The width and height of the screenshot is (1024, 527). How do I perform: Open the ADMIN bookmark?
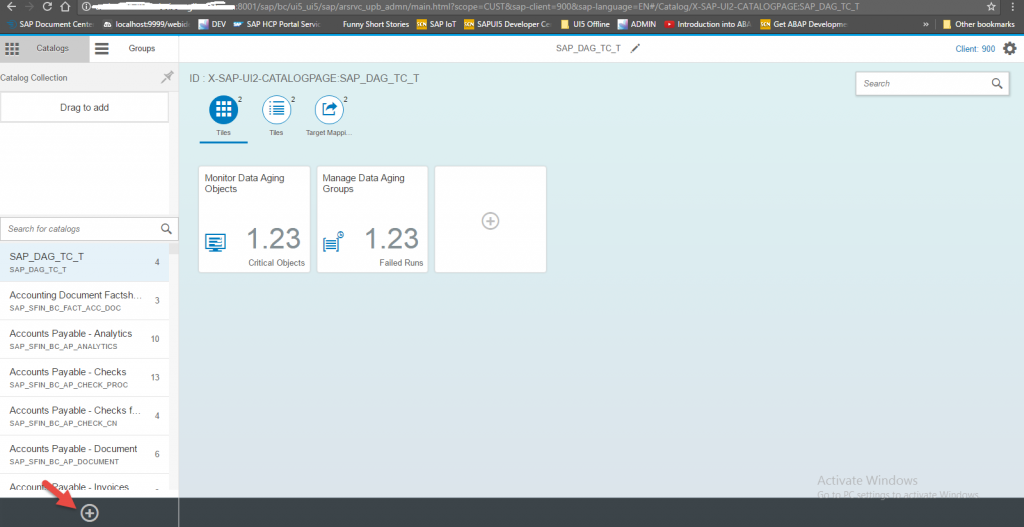(x=637, y=24)
